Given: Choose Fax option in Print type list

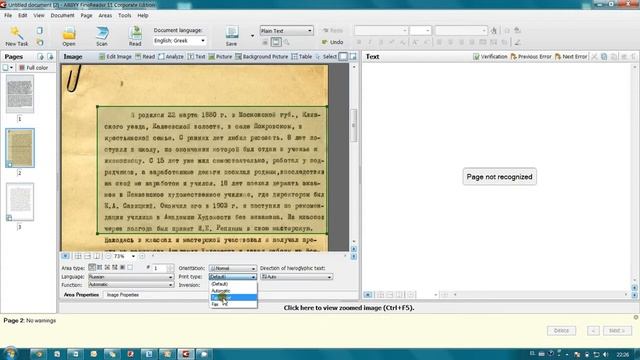Looking at the screenshot, I should pyautogui.click(x=233, y=304).
